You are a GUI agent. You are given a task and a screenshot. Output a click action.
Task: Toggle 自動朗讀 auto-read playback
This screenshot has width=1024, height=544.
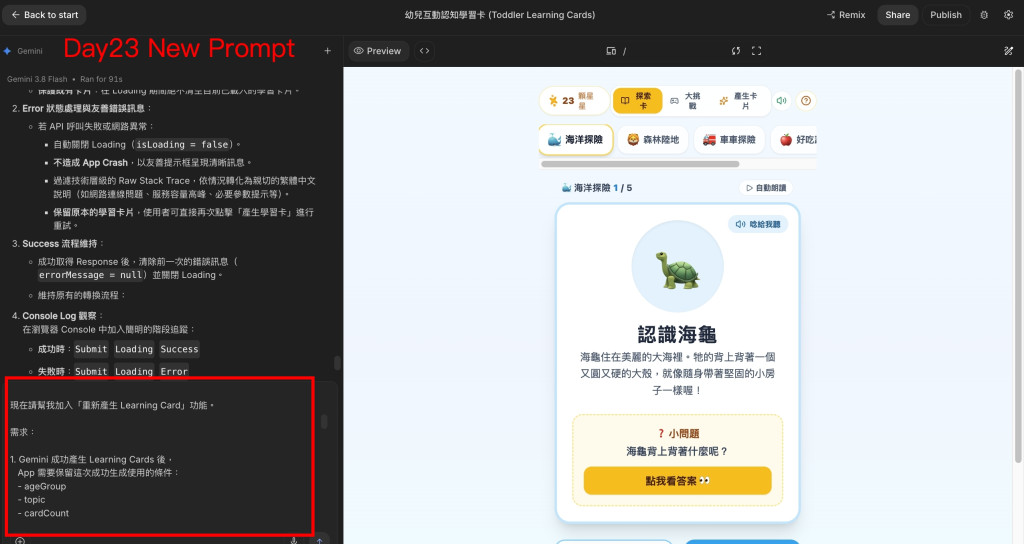765,187
